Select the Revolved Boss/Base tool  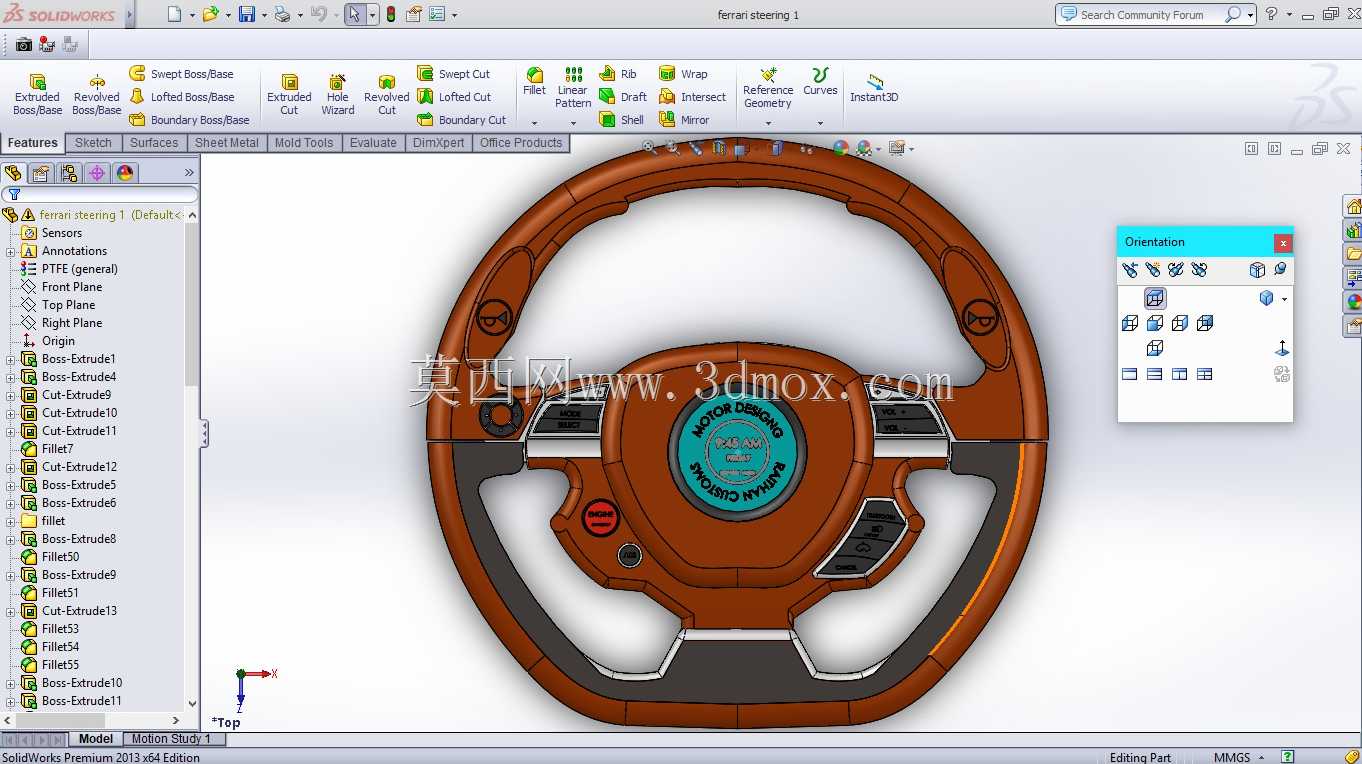(96, 94)
